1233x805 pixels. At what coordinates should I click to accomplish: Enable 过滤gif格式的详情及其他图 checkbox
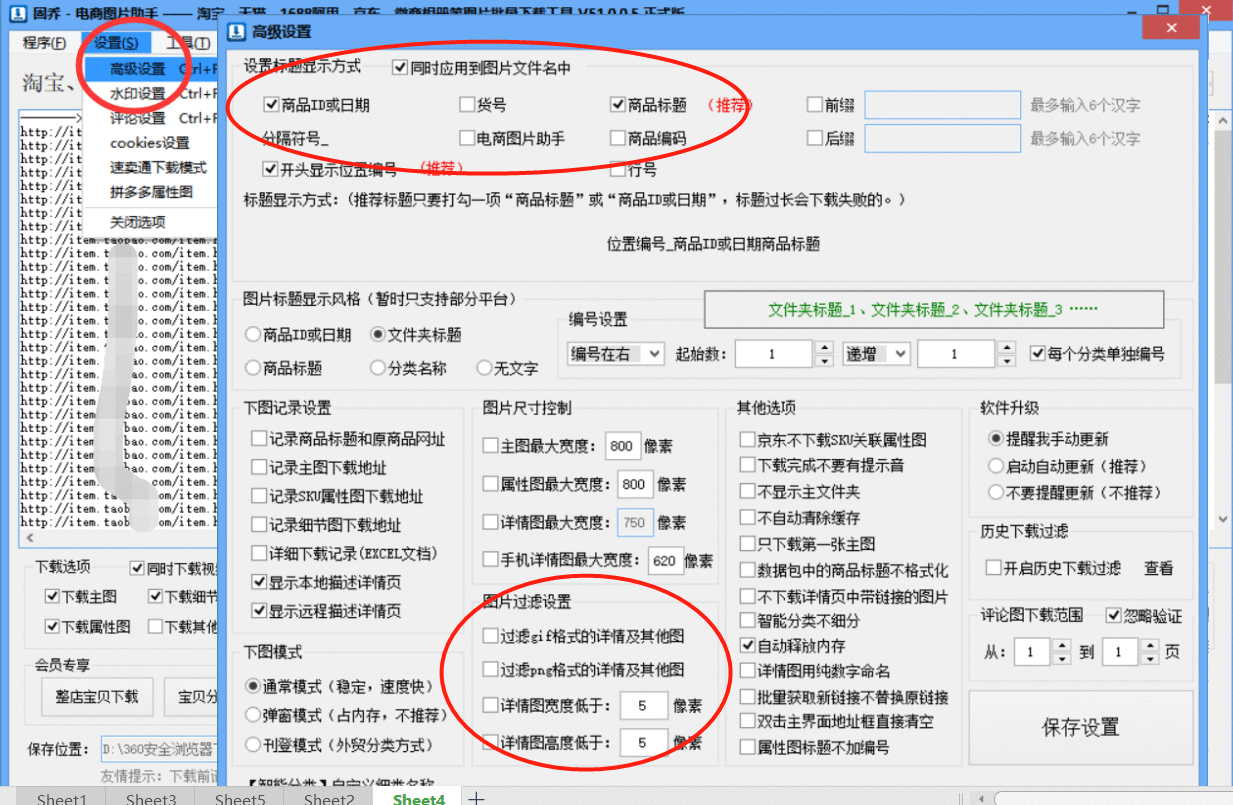pyautogui.click(x=583, y=636)
